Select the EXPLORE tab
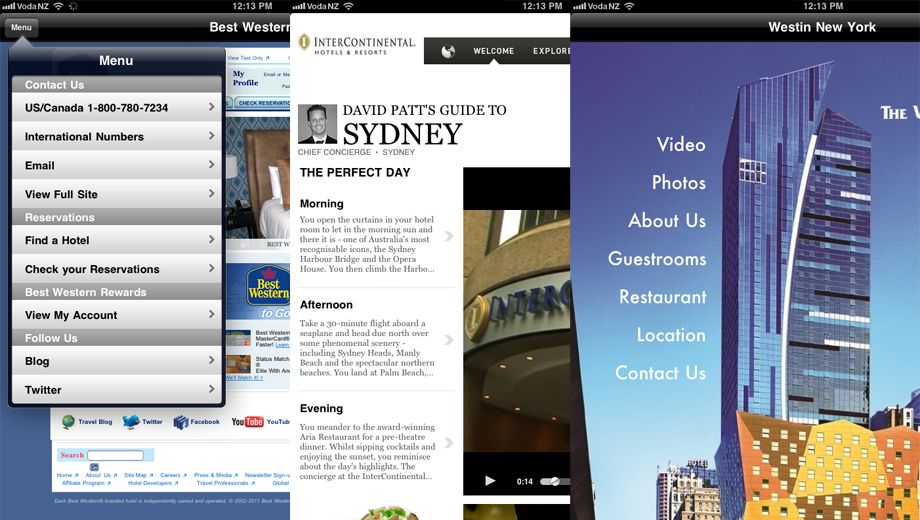This screenshot has width=920, height=520. click(551, 51)
